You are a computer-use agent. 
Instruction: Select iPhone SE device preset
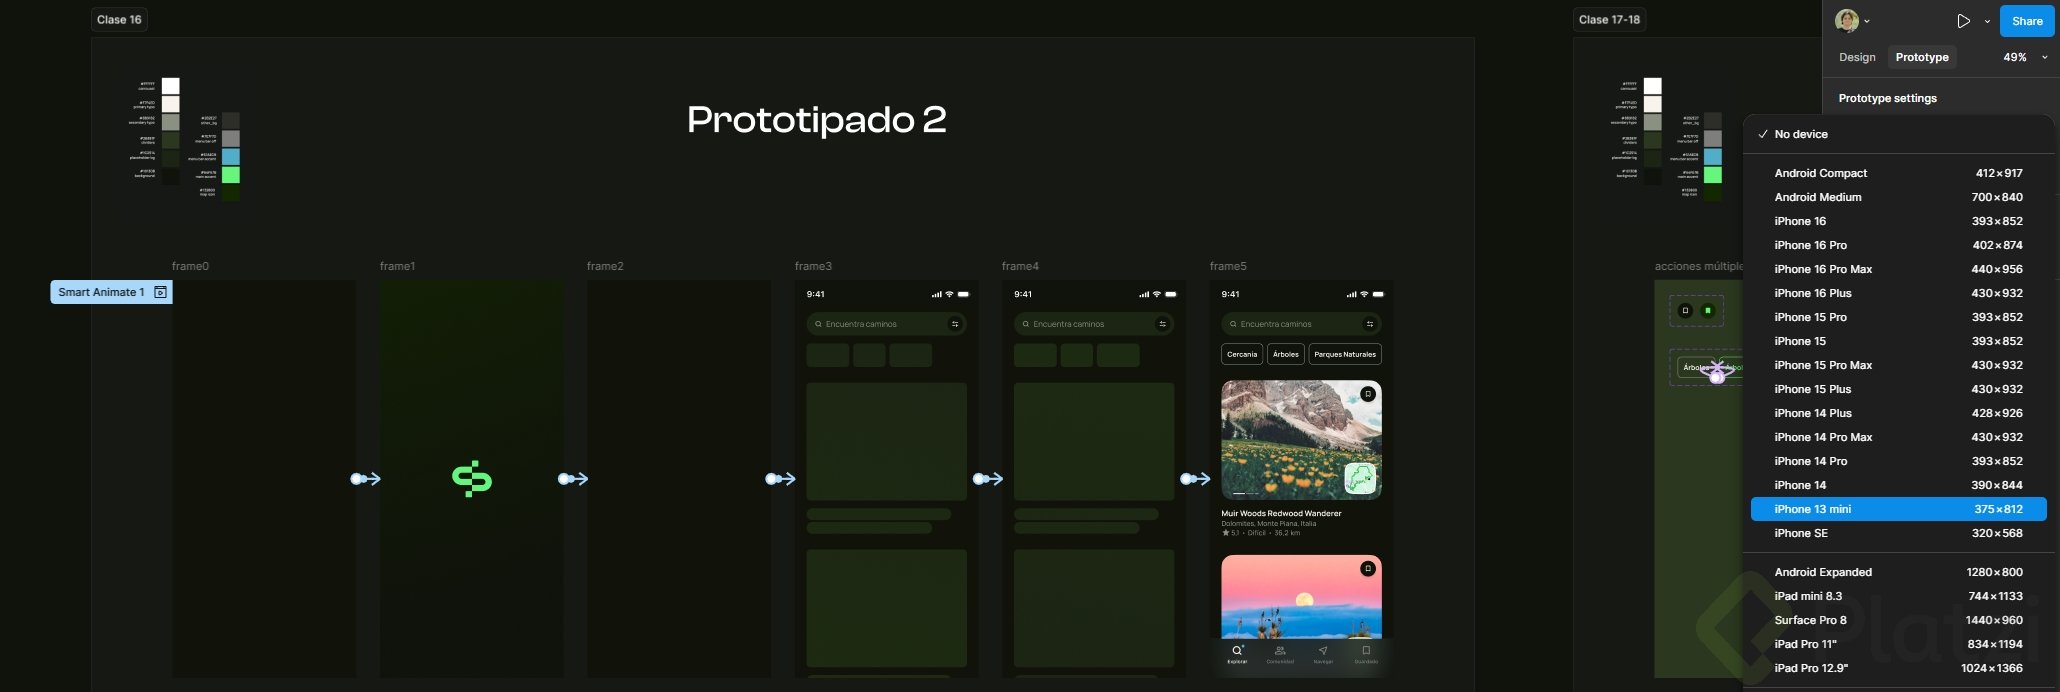(1898, 533)
